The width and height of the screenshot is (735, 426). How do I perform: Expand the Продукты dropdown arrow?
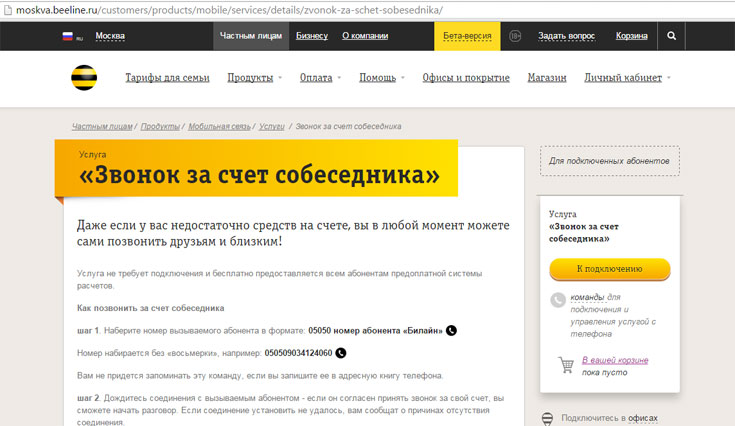point(280,78)
